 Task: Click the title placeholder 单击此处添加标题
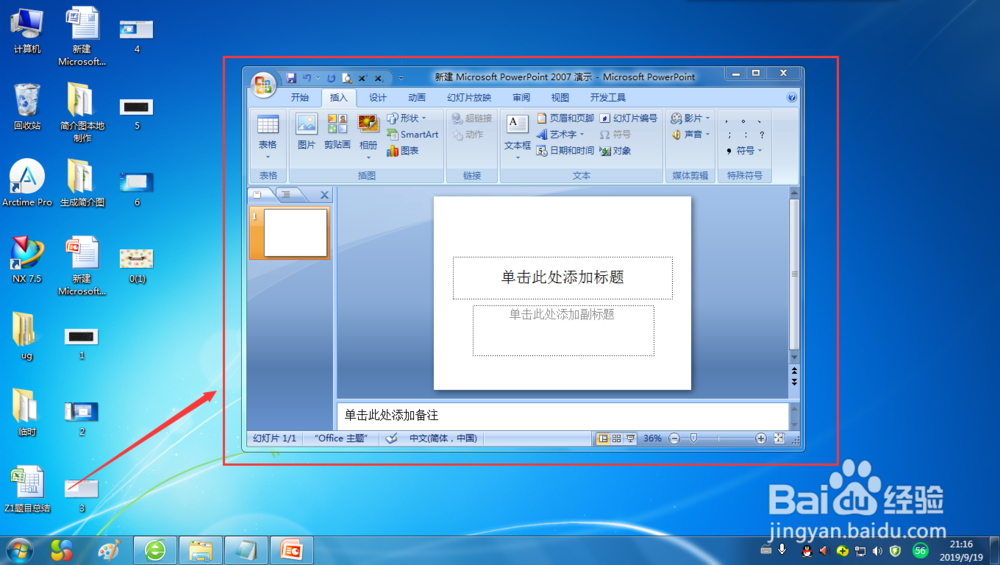tap(562, 277)
